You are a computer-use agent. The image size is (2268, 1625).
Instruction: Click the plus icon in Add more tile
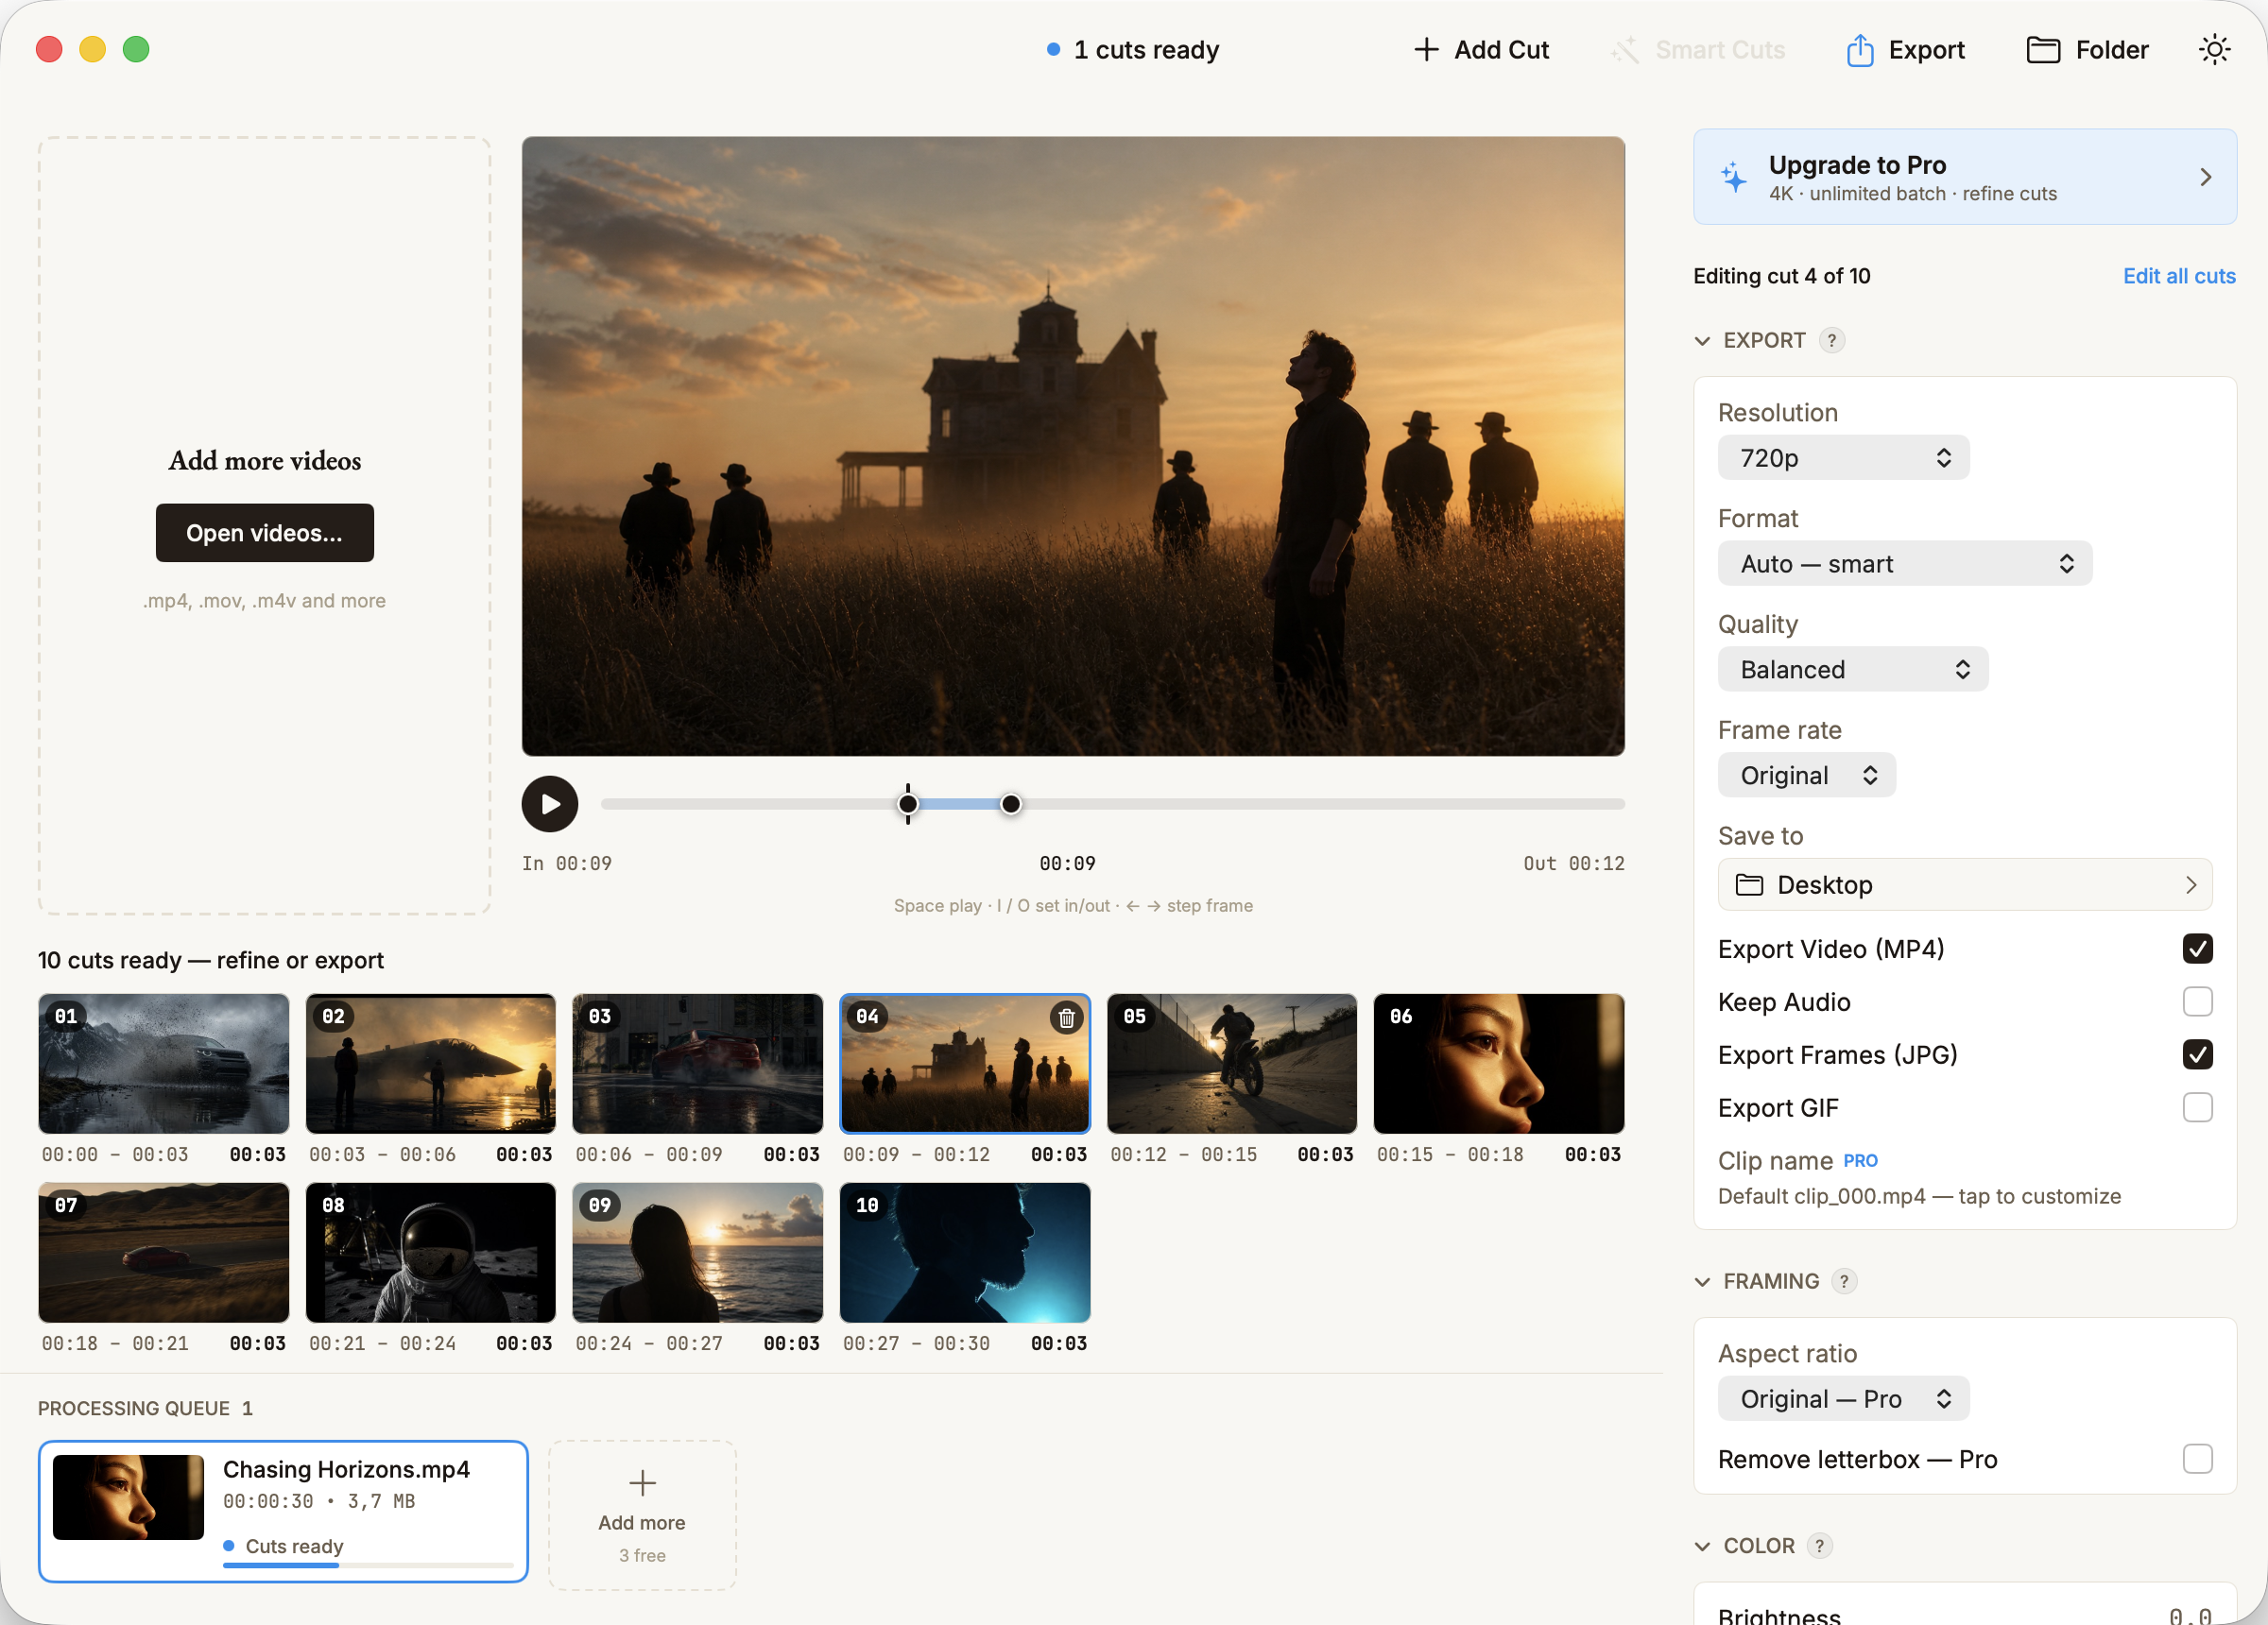point(642,1482)
